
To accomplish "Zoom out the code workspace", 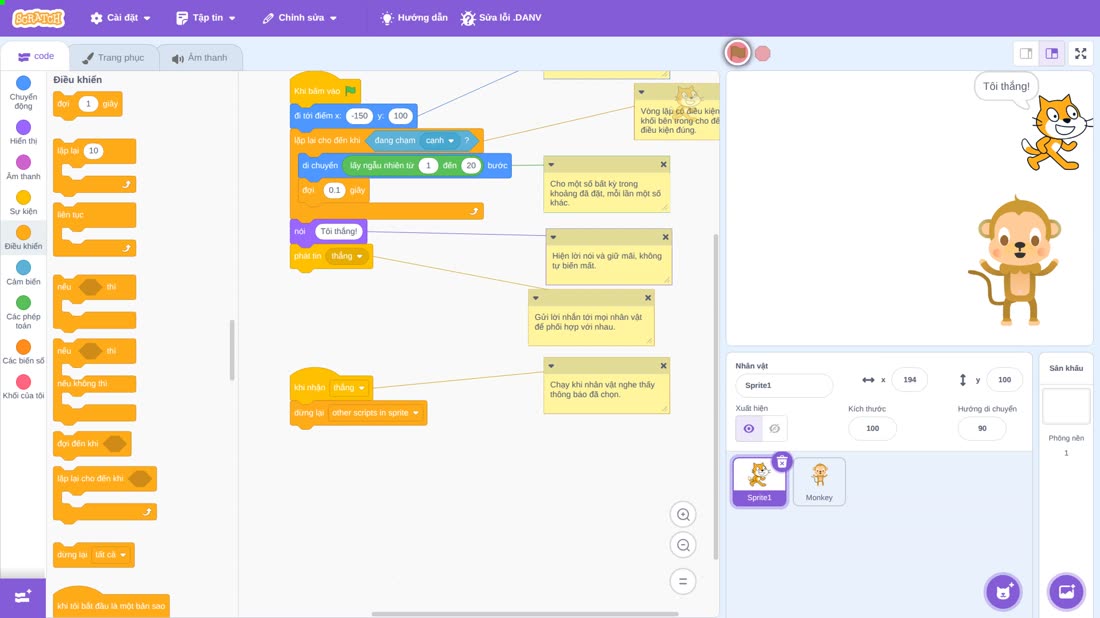I will [683, 545].
